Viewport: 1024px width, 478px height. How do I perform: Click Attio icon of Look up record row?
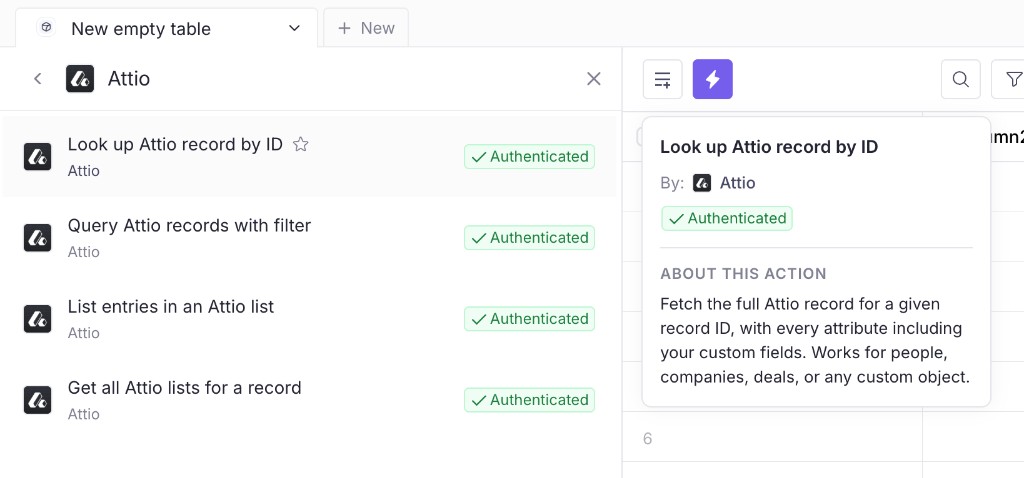tap(37, 157)
